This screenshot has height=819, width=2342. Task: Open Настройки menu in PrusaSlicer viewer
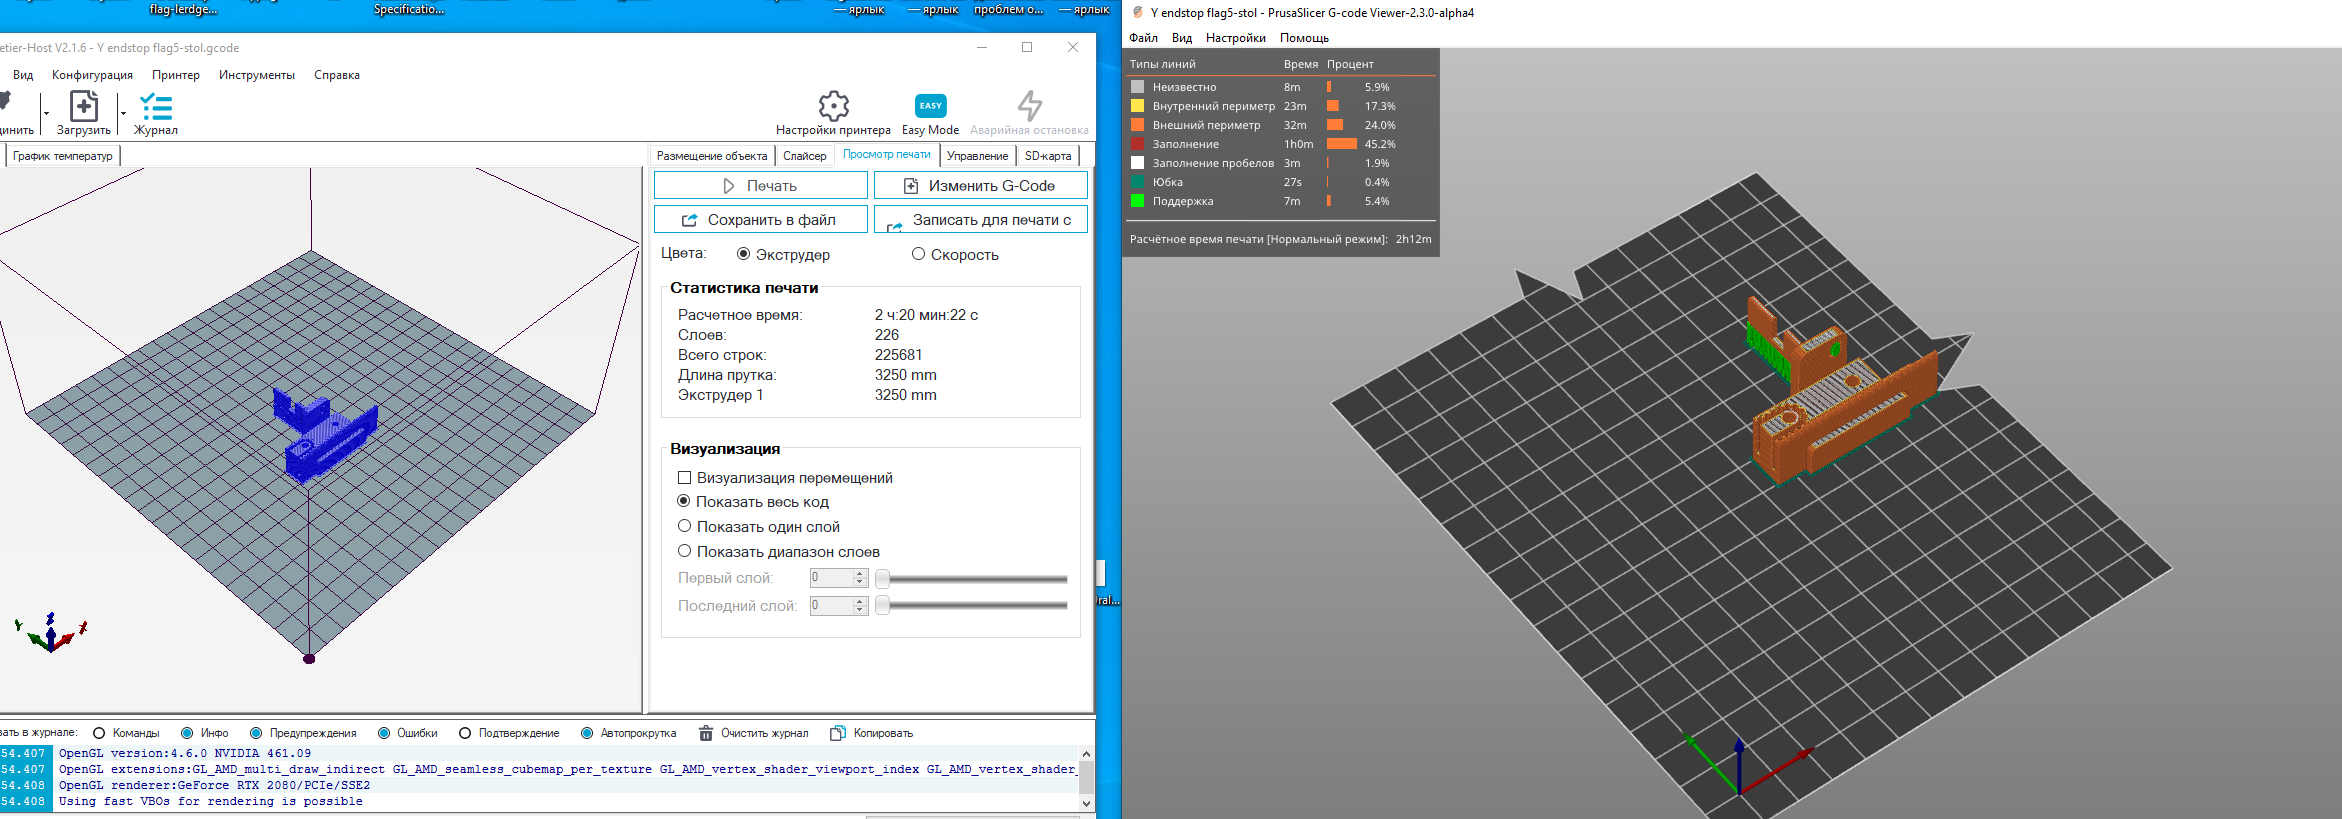pyautogui.click(x=1236, y=38)
